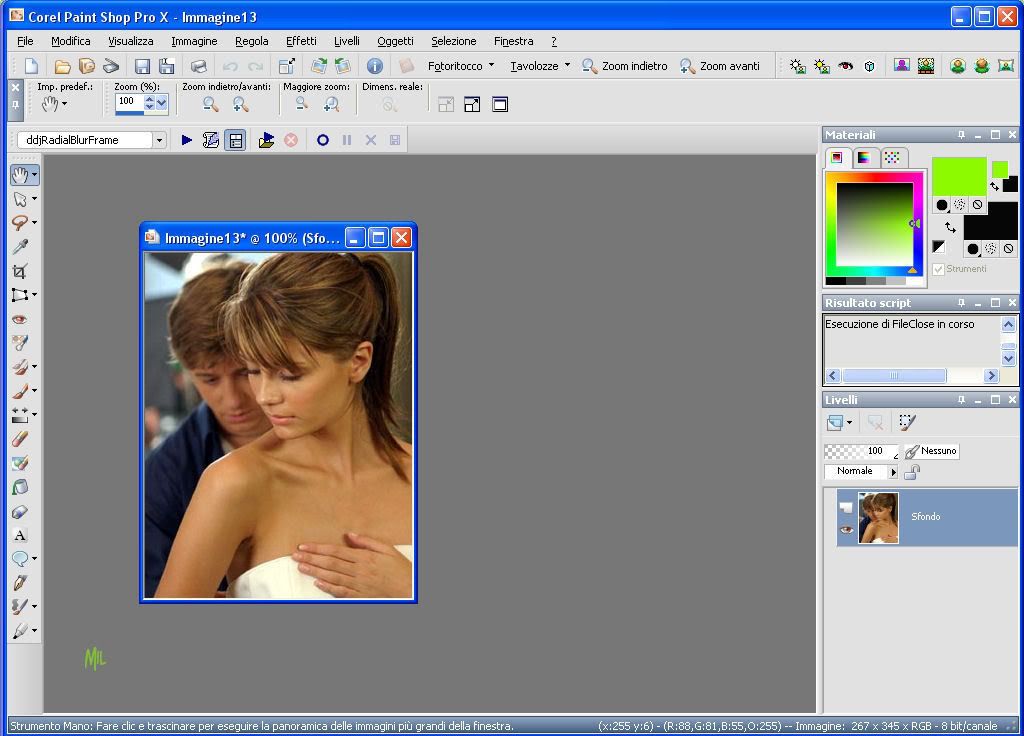This screenshot has height=736, width=1024.
Task: Click the Nessuno link button in Livelli
Action: point(932,451)
